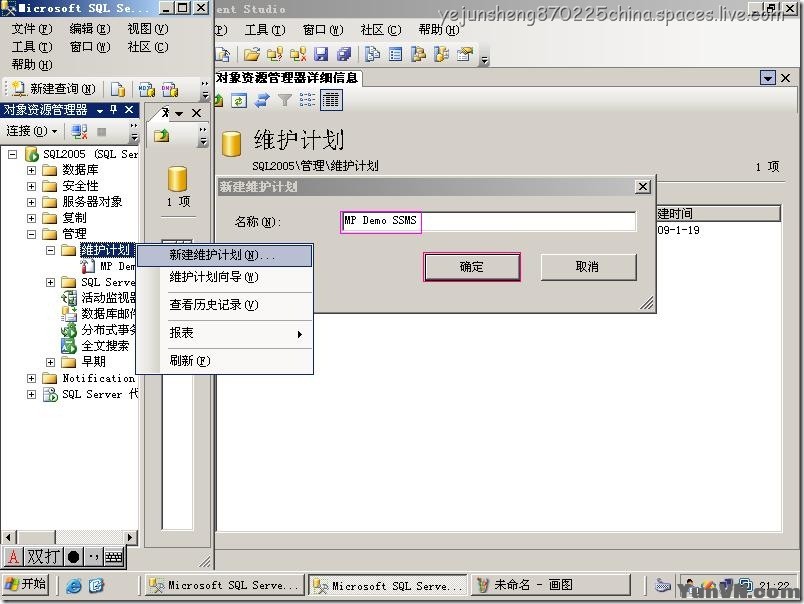The height and width of the screenshot is (604, 804).
Task: Collapse the 维护计划 folder
Action: (x=50, y=250)
